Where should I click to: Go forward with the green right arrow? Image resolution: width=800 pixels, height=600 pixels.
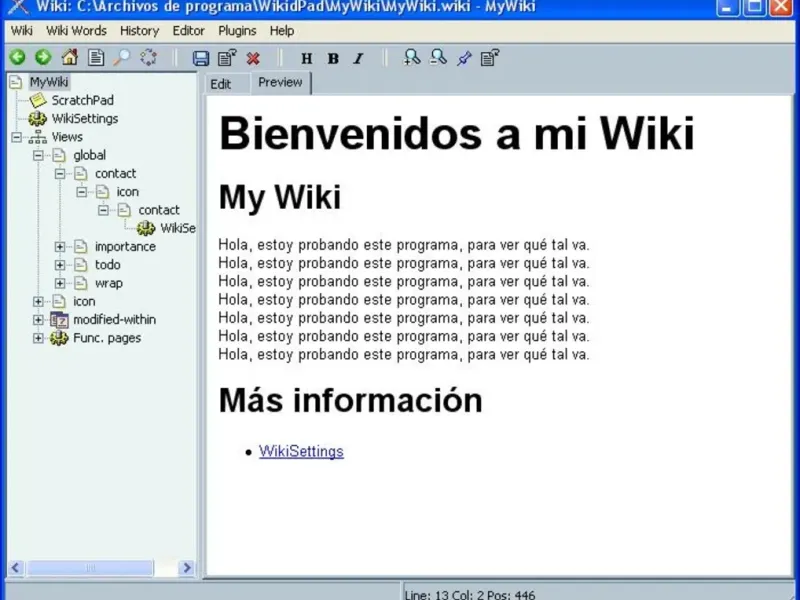coord(43,57)
